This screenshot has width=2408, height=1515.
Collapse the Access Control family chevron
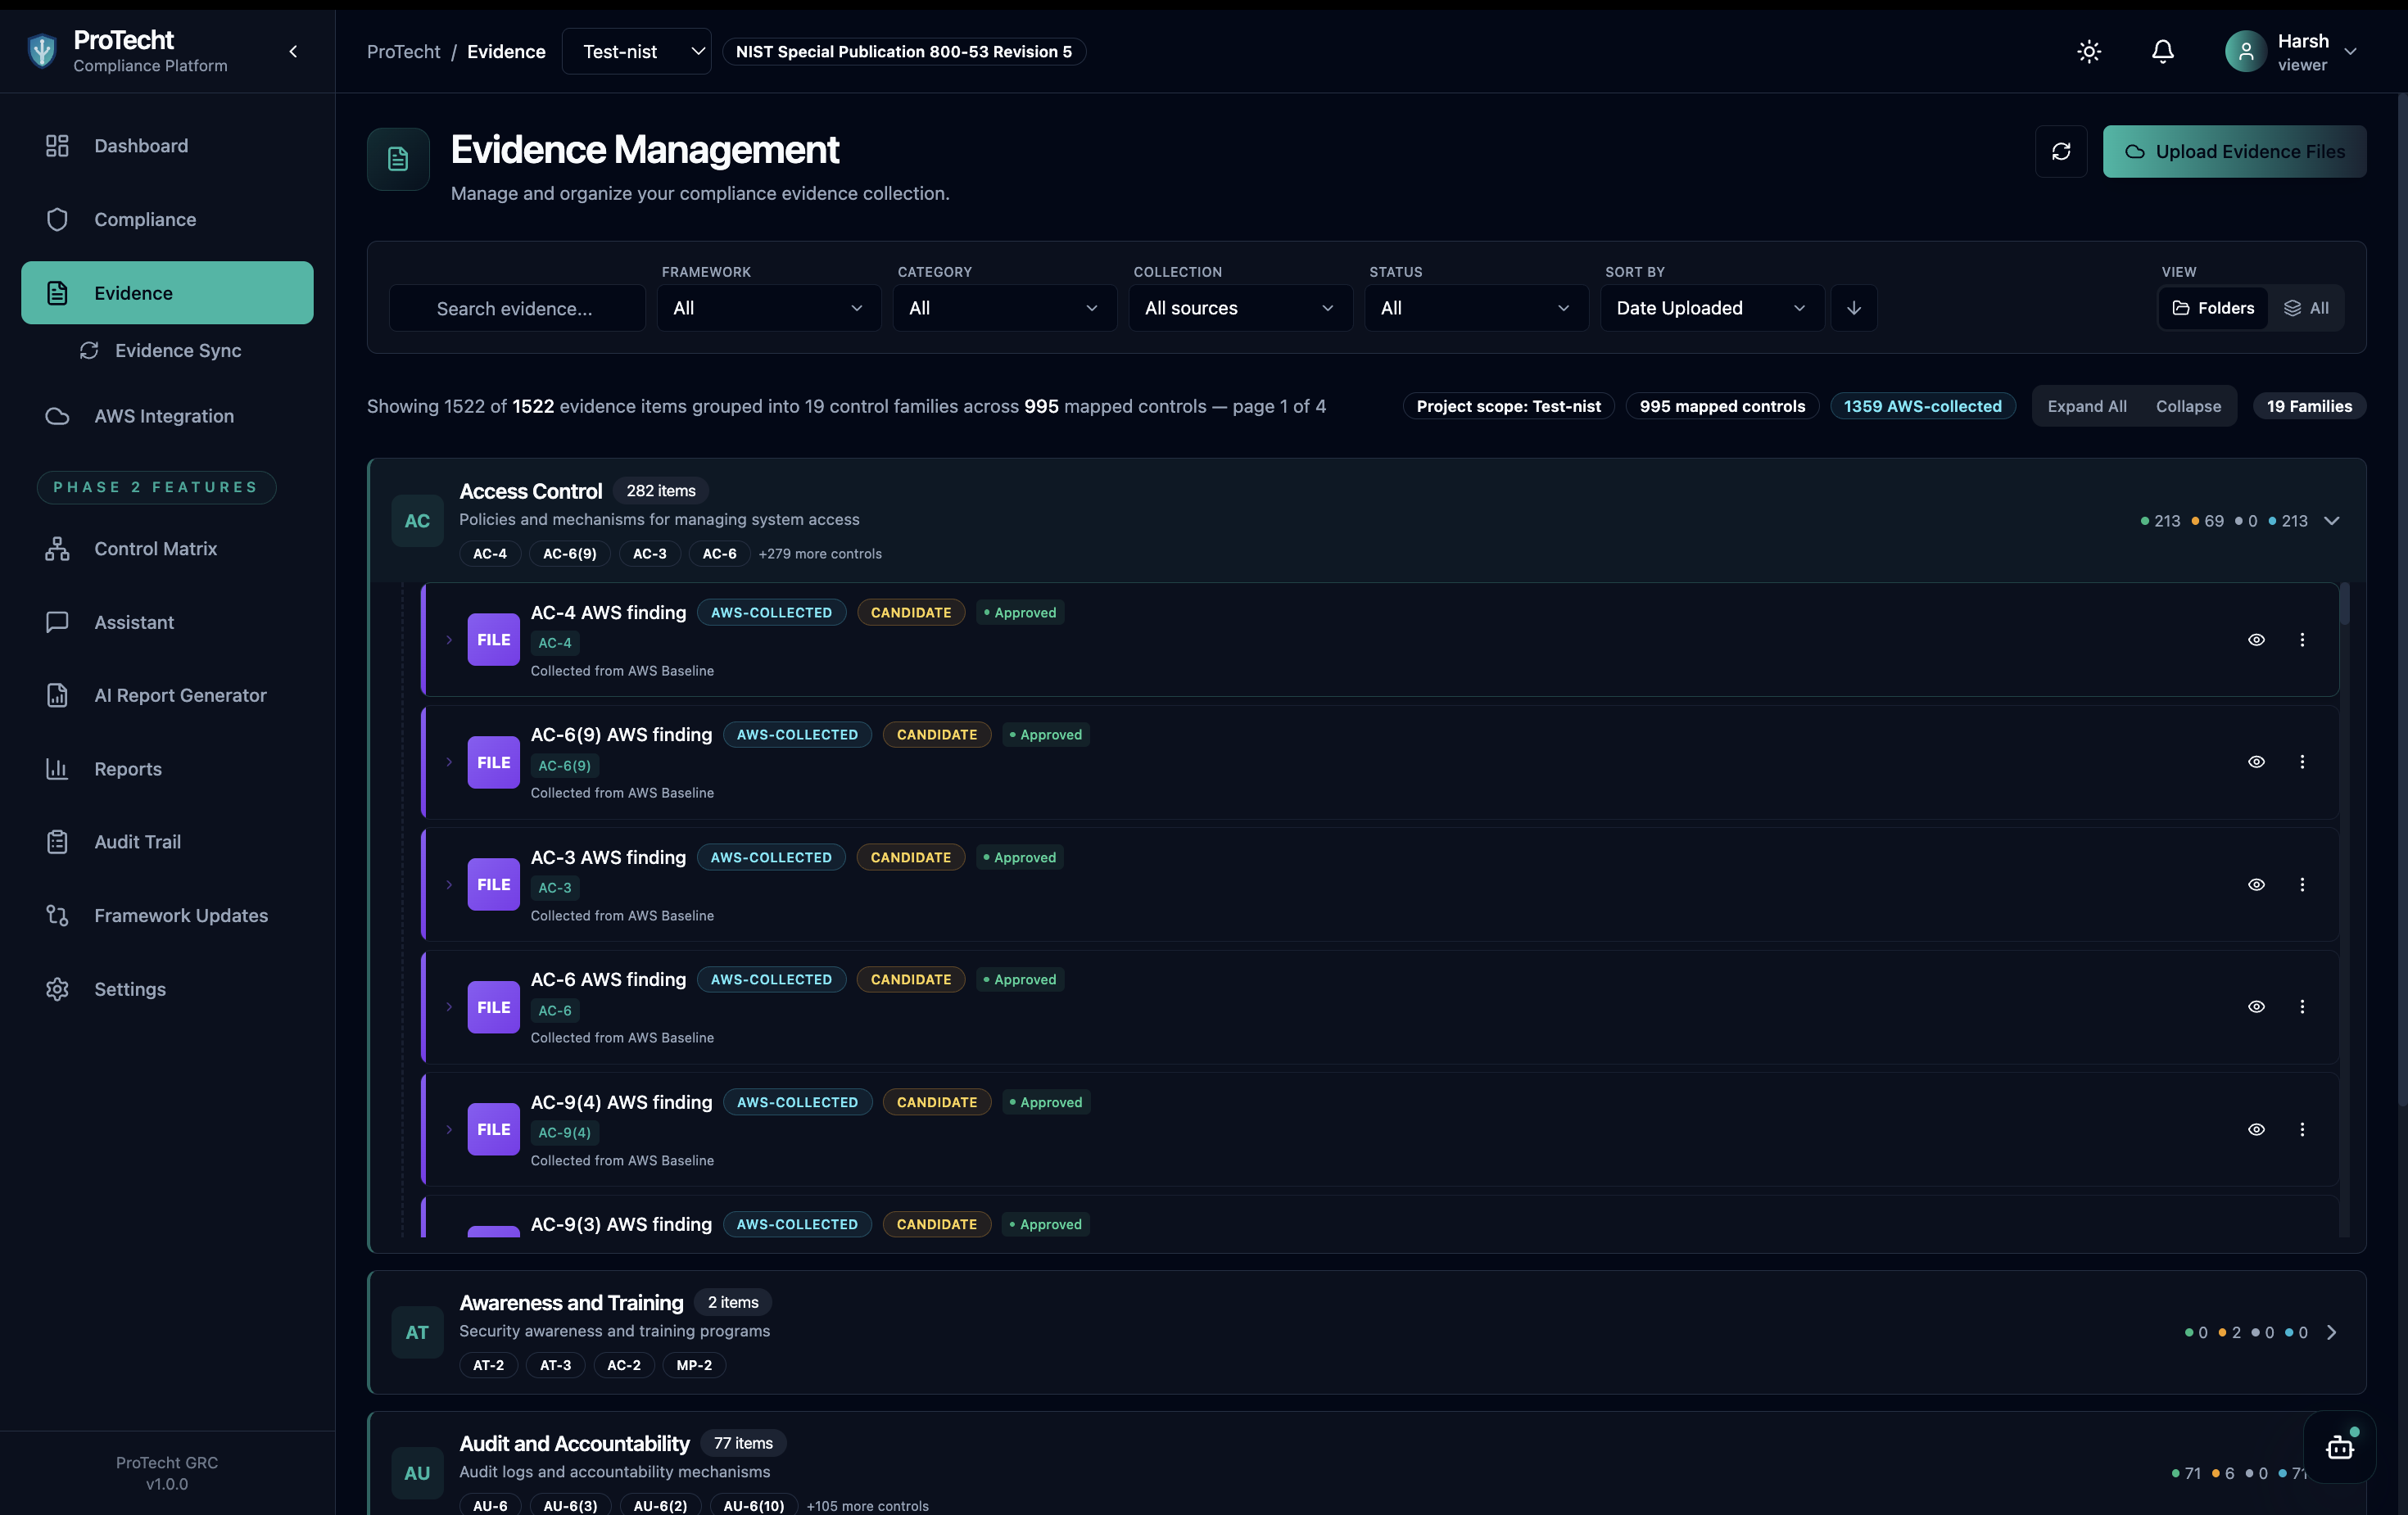(2333, 520)
